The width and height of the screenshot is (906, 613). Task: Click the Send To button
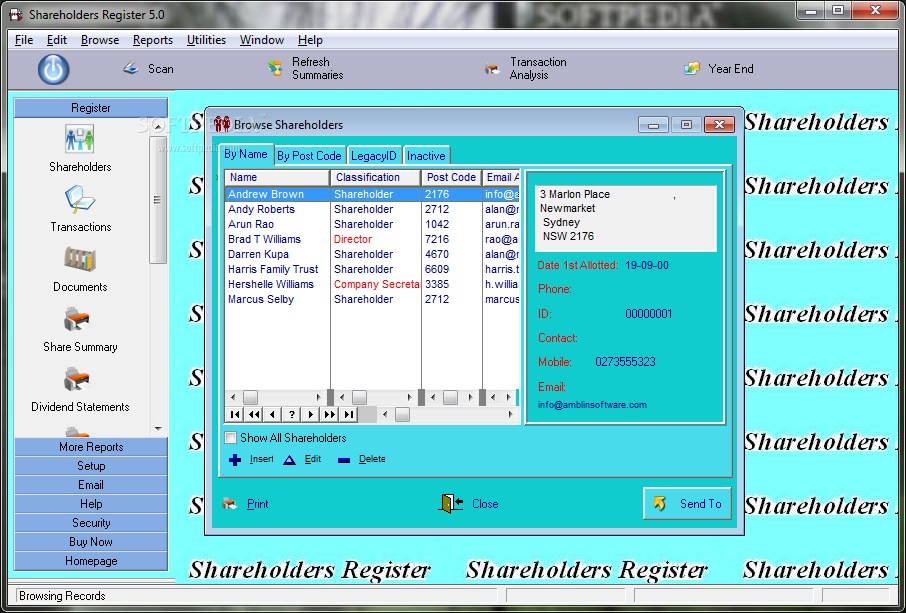click(687, 504)
